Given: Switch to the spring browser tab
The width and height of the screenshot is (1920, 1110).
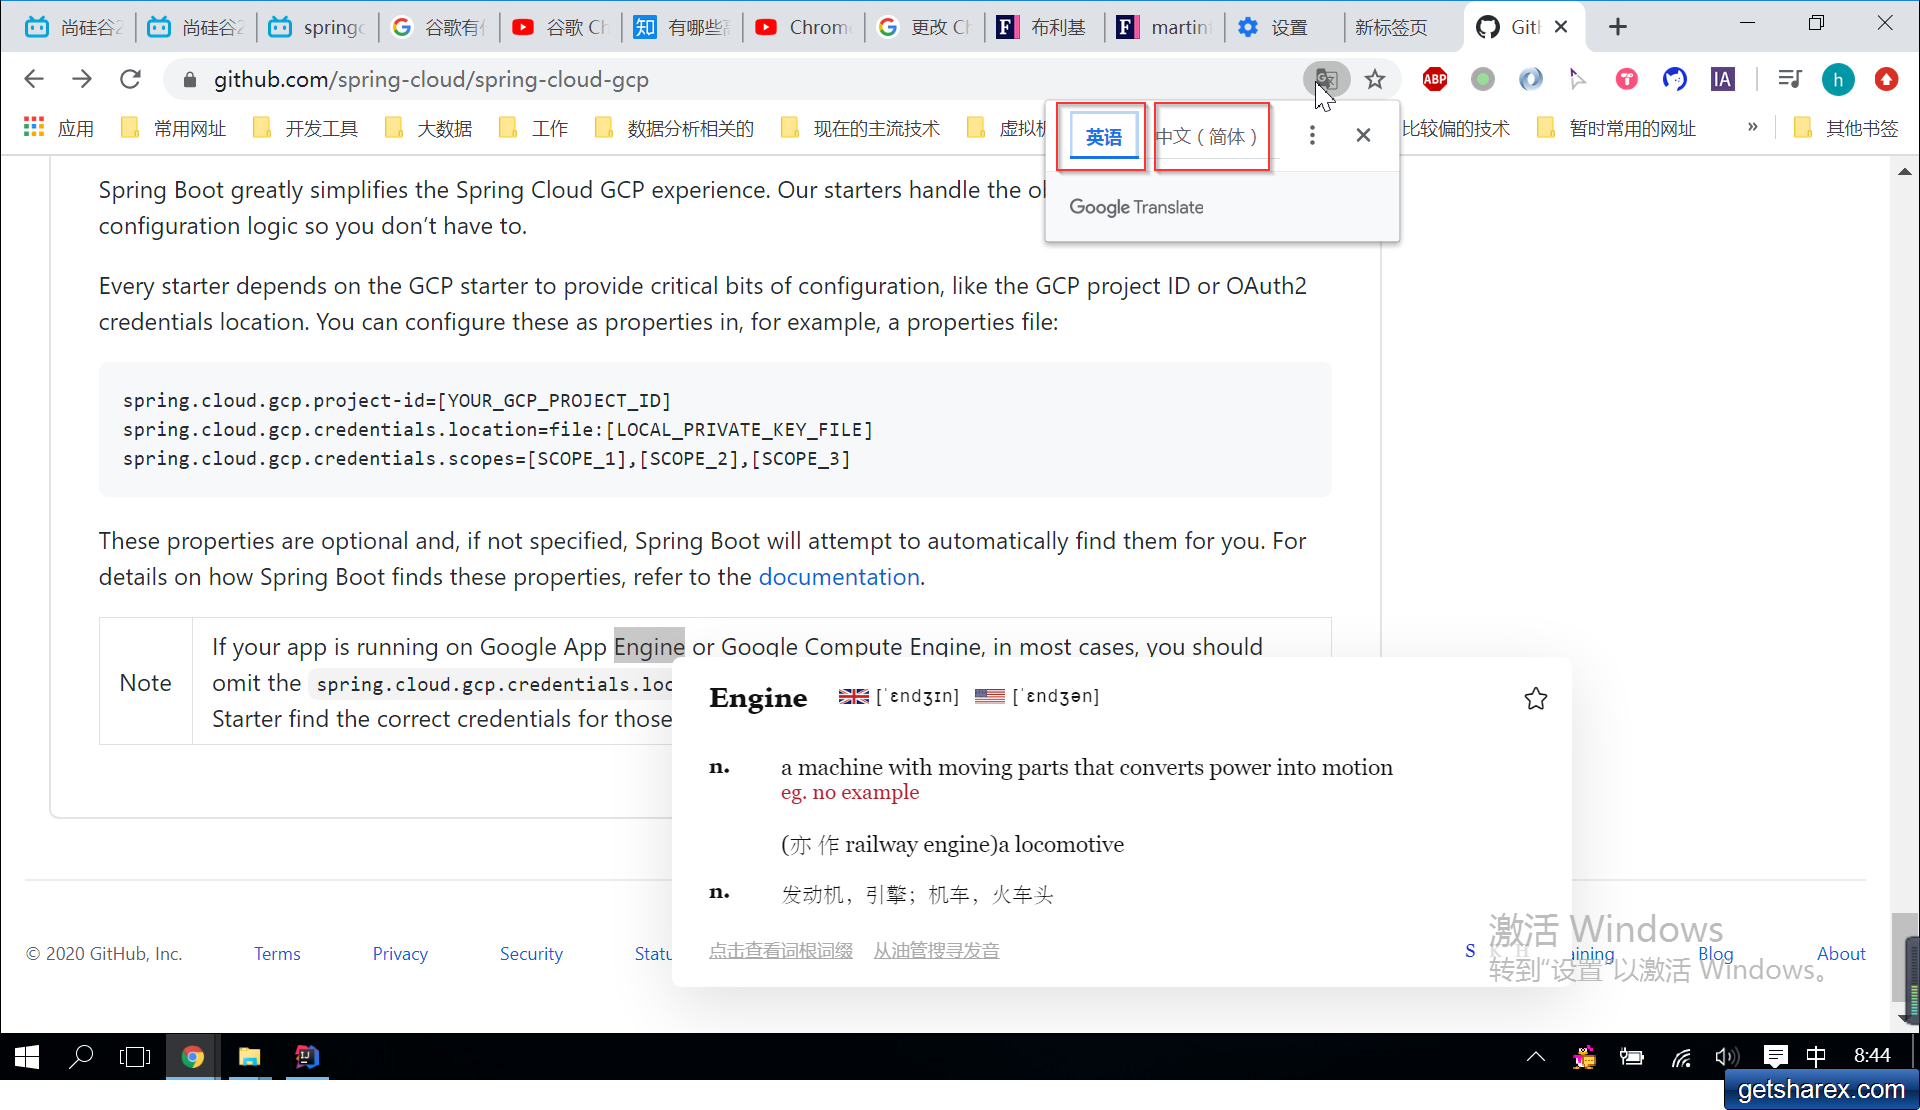Looking at the screenshot, I should pos(318,27).
